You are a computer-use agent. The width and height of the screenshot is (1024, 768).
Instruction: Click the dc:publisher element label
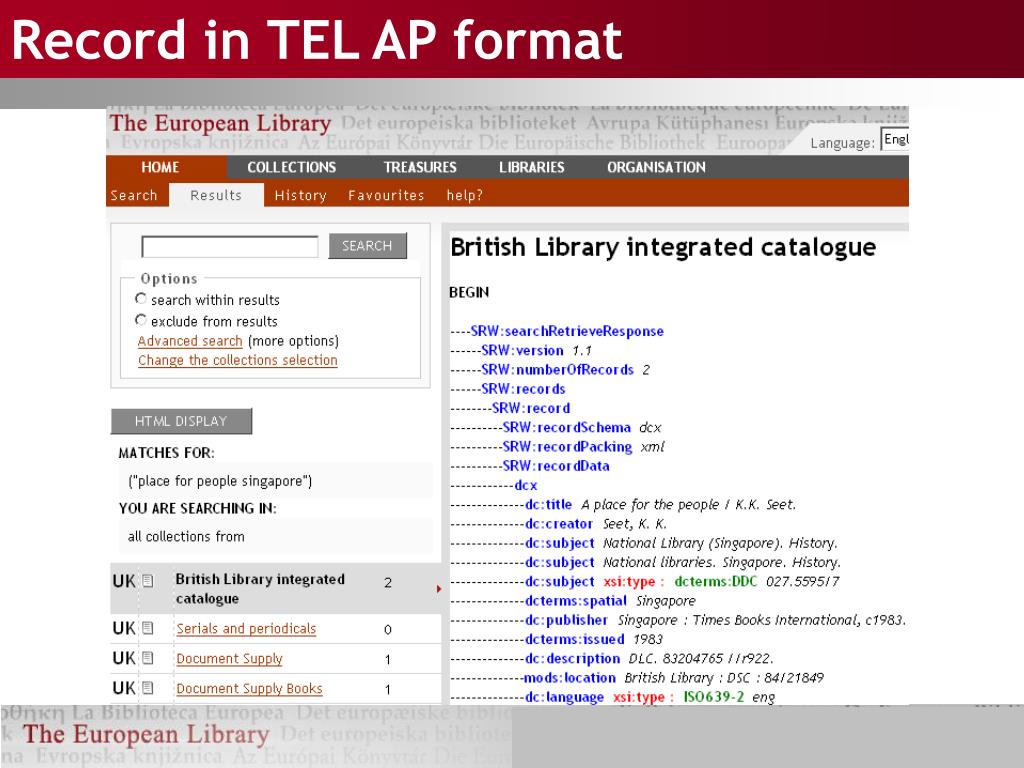click(x=566, y=620)
